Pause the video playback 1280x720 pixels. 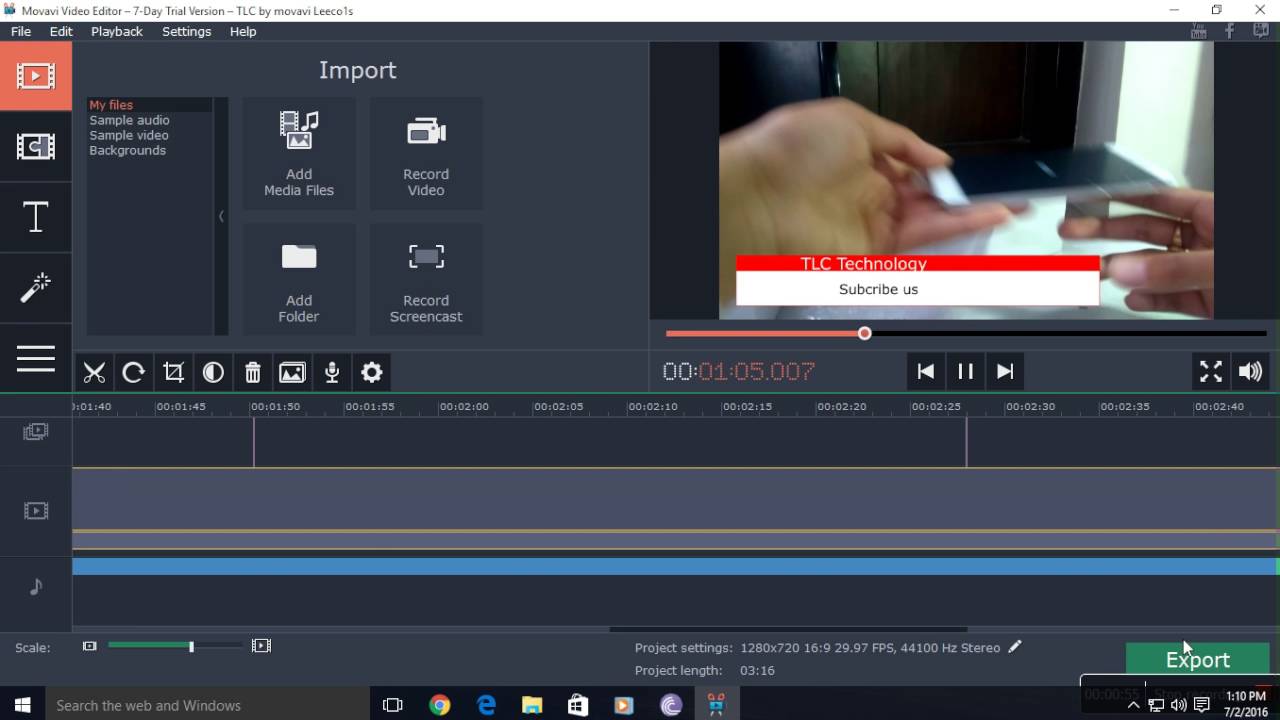click(x=965, y=371)
